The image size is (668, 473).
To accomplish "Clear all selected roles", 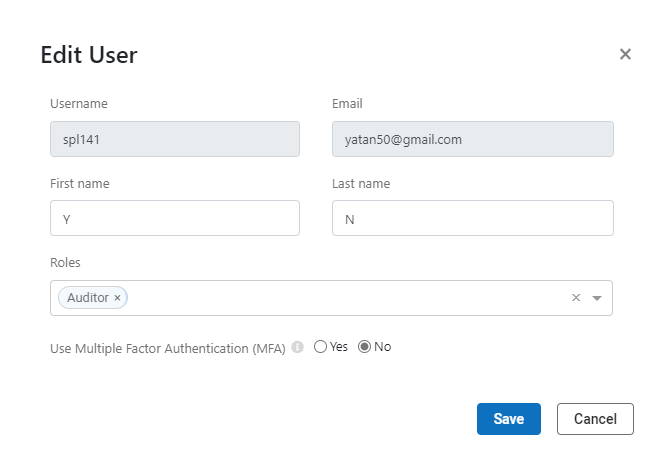I will [x=576, y=297].
